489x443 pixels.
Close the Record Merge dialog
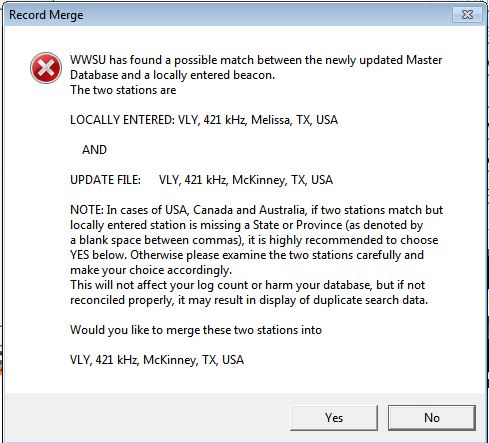coord(467,14)
